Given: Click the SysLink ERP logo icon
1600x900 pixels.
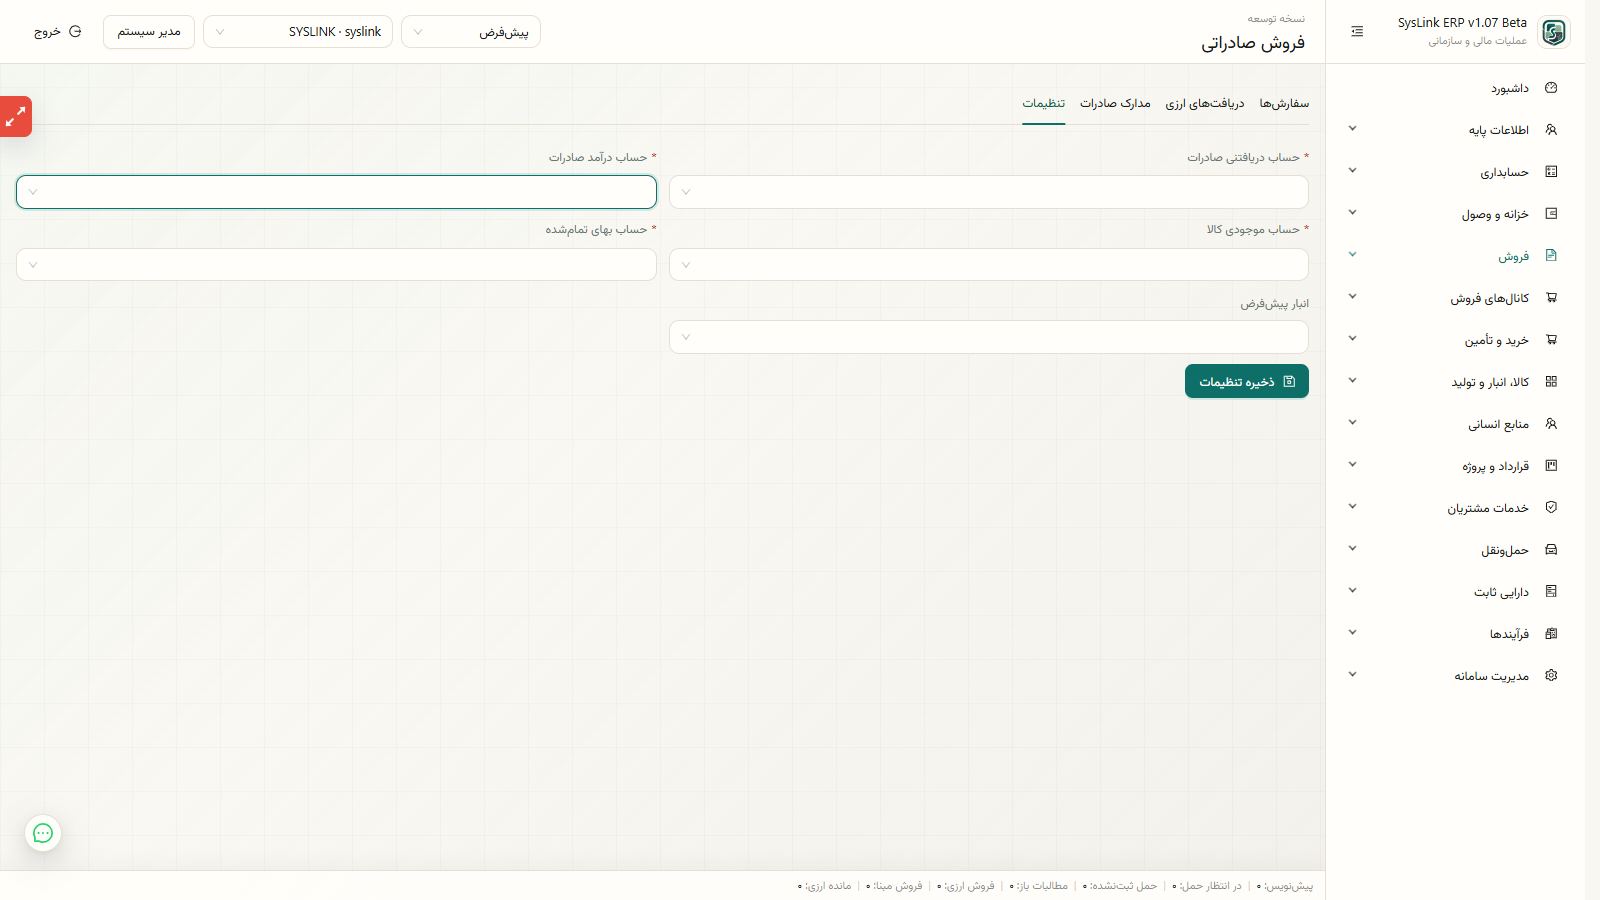Looking at the screenshot, I should click(1553, 32).
